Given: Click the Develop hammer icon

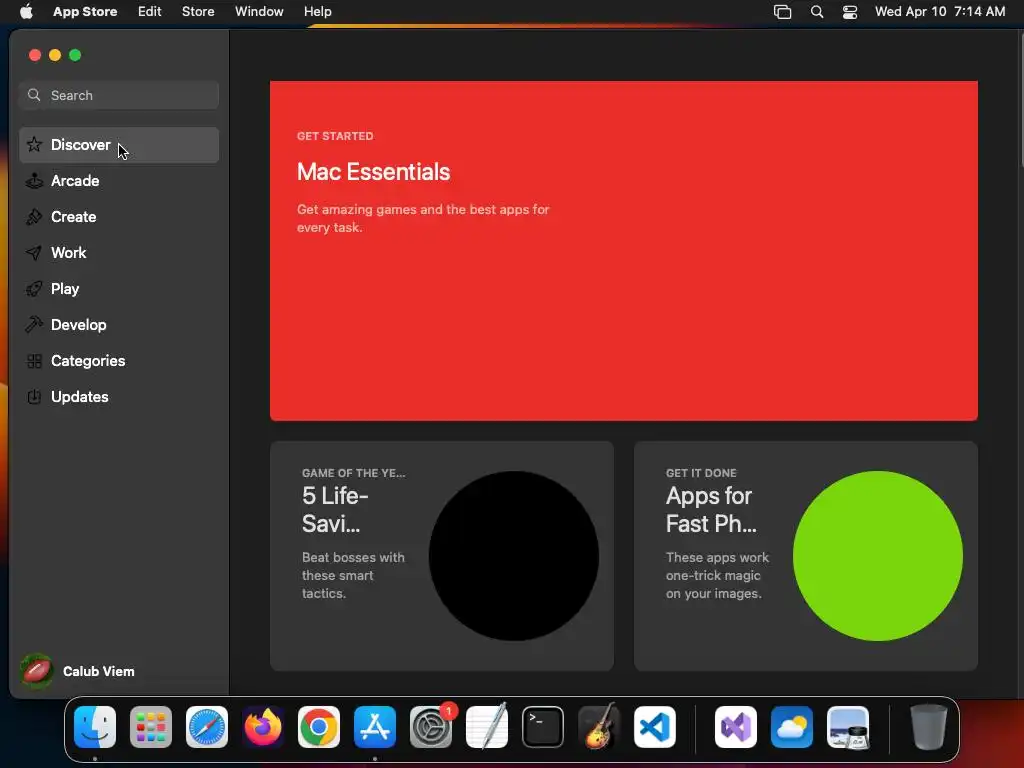Looking at the screenshot, I should (x=34, y=325).
